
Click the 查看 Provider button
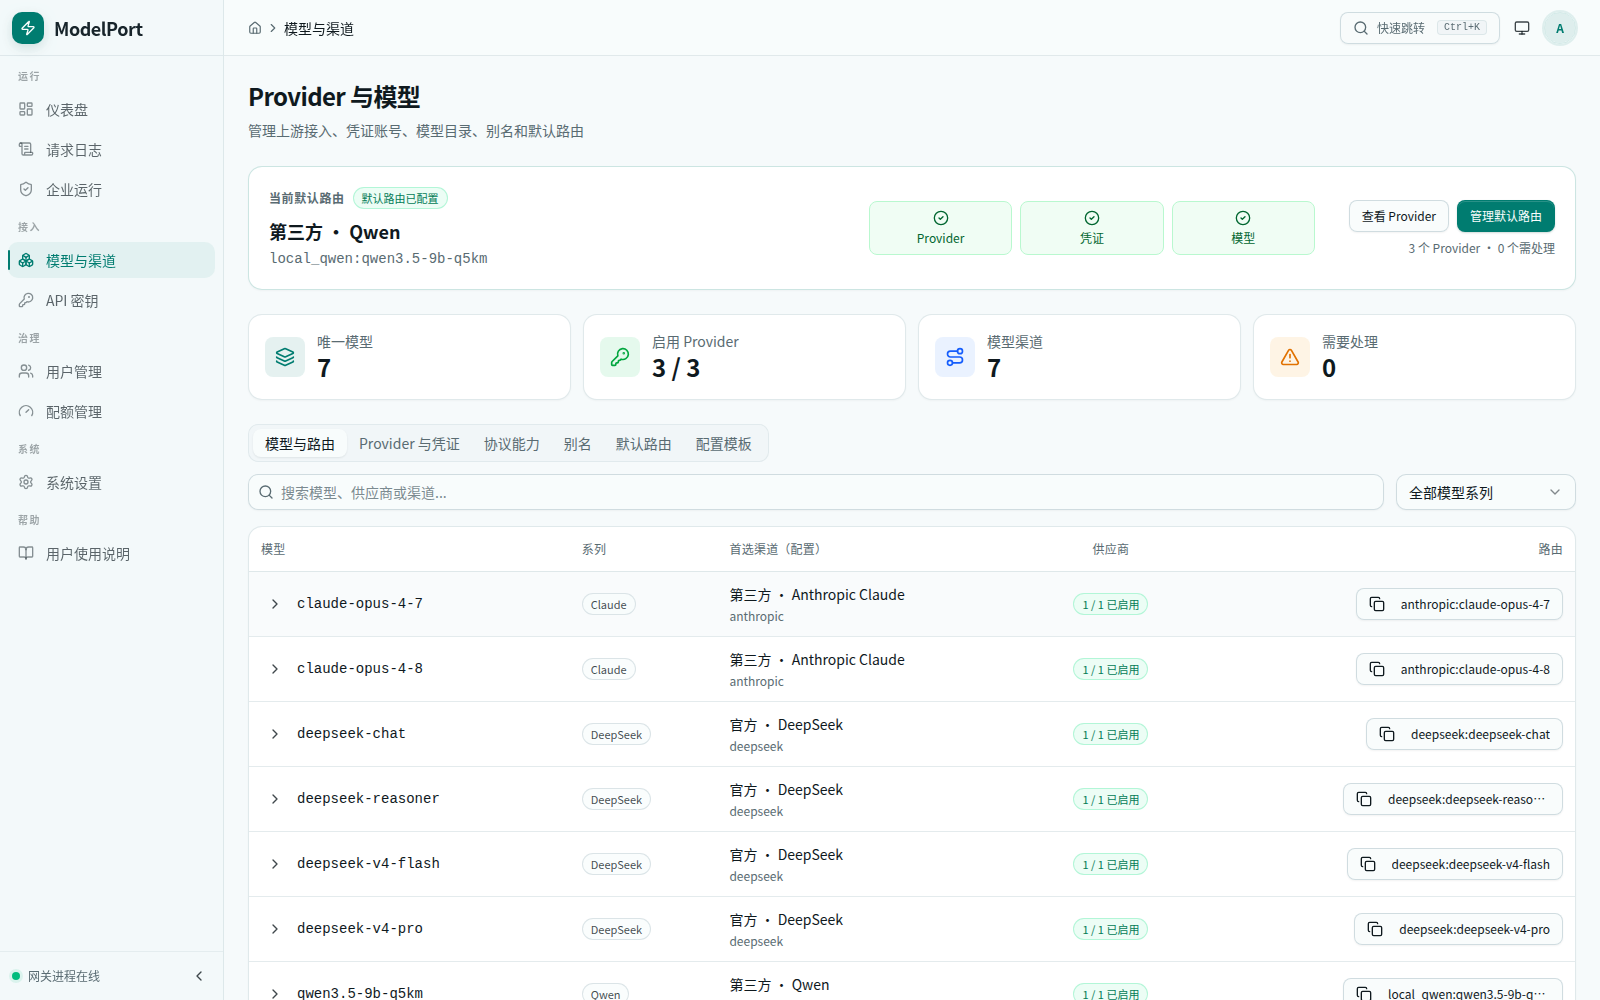coord(1398,216)
